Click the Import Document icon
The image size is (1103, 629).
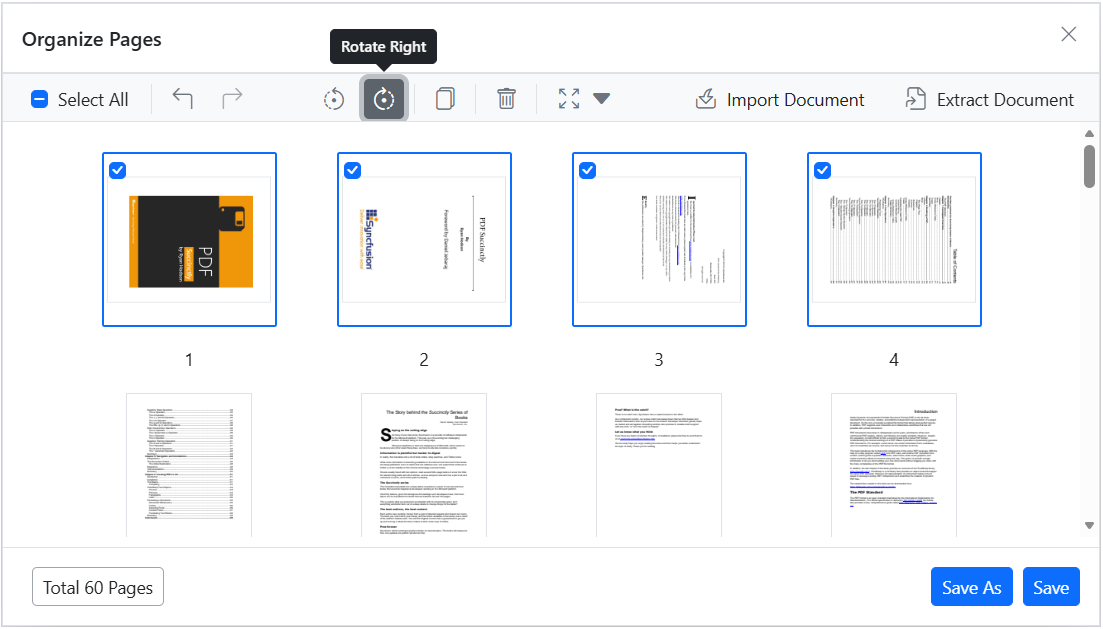(x=706, y=99)
